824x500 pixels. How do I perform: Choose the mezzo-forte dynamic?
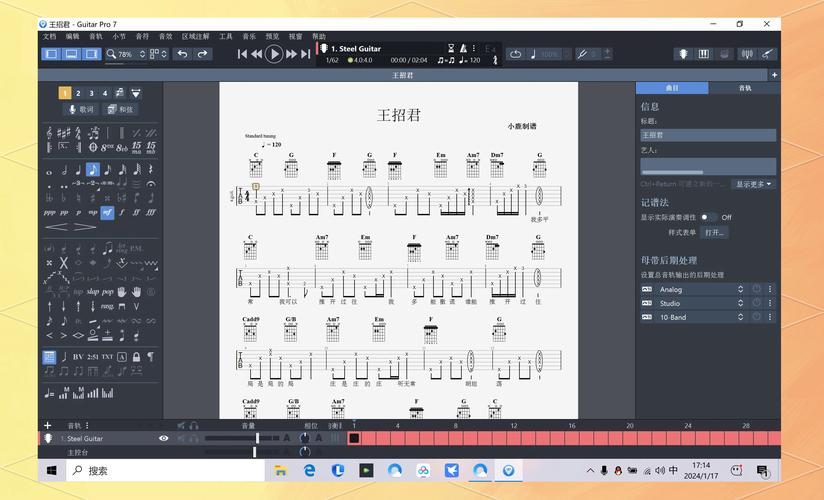pos(107,212)
